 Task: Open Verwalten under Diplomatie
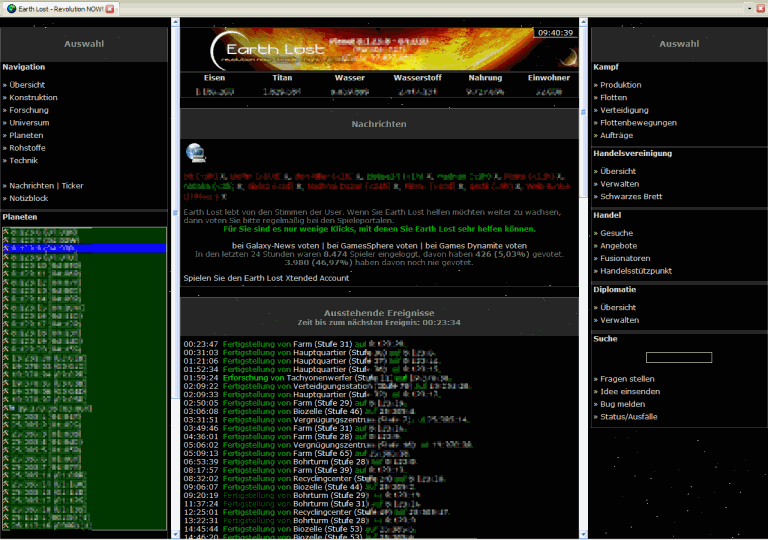click(x=619, y=320)
